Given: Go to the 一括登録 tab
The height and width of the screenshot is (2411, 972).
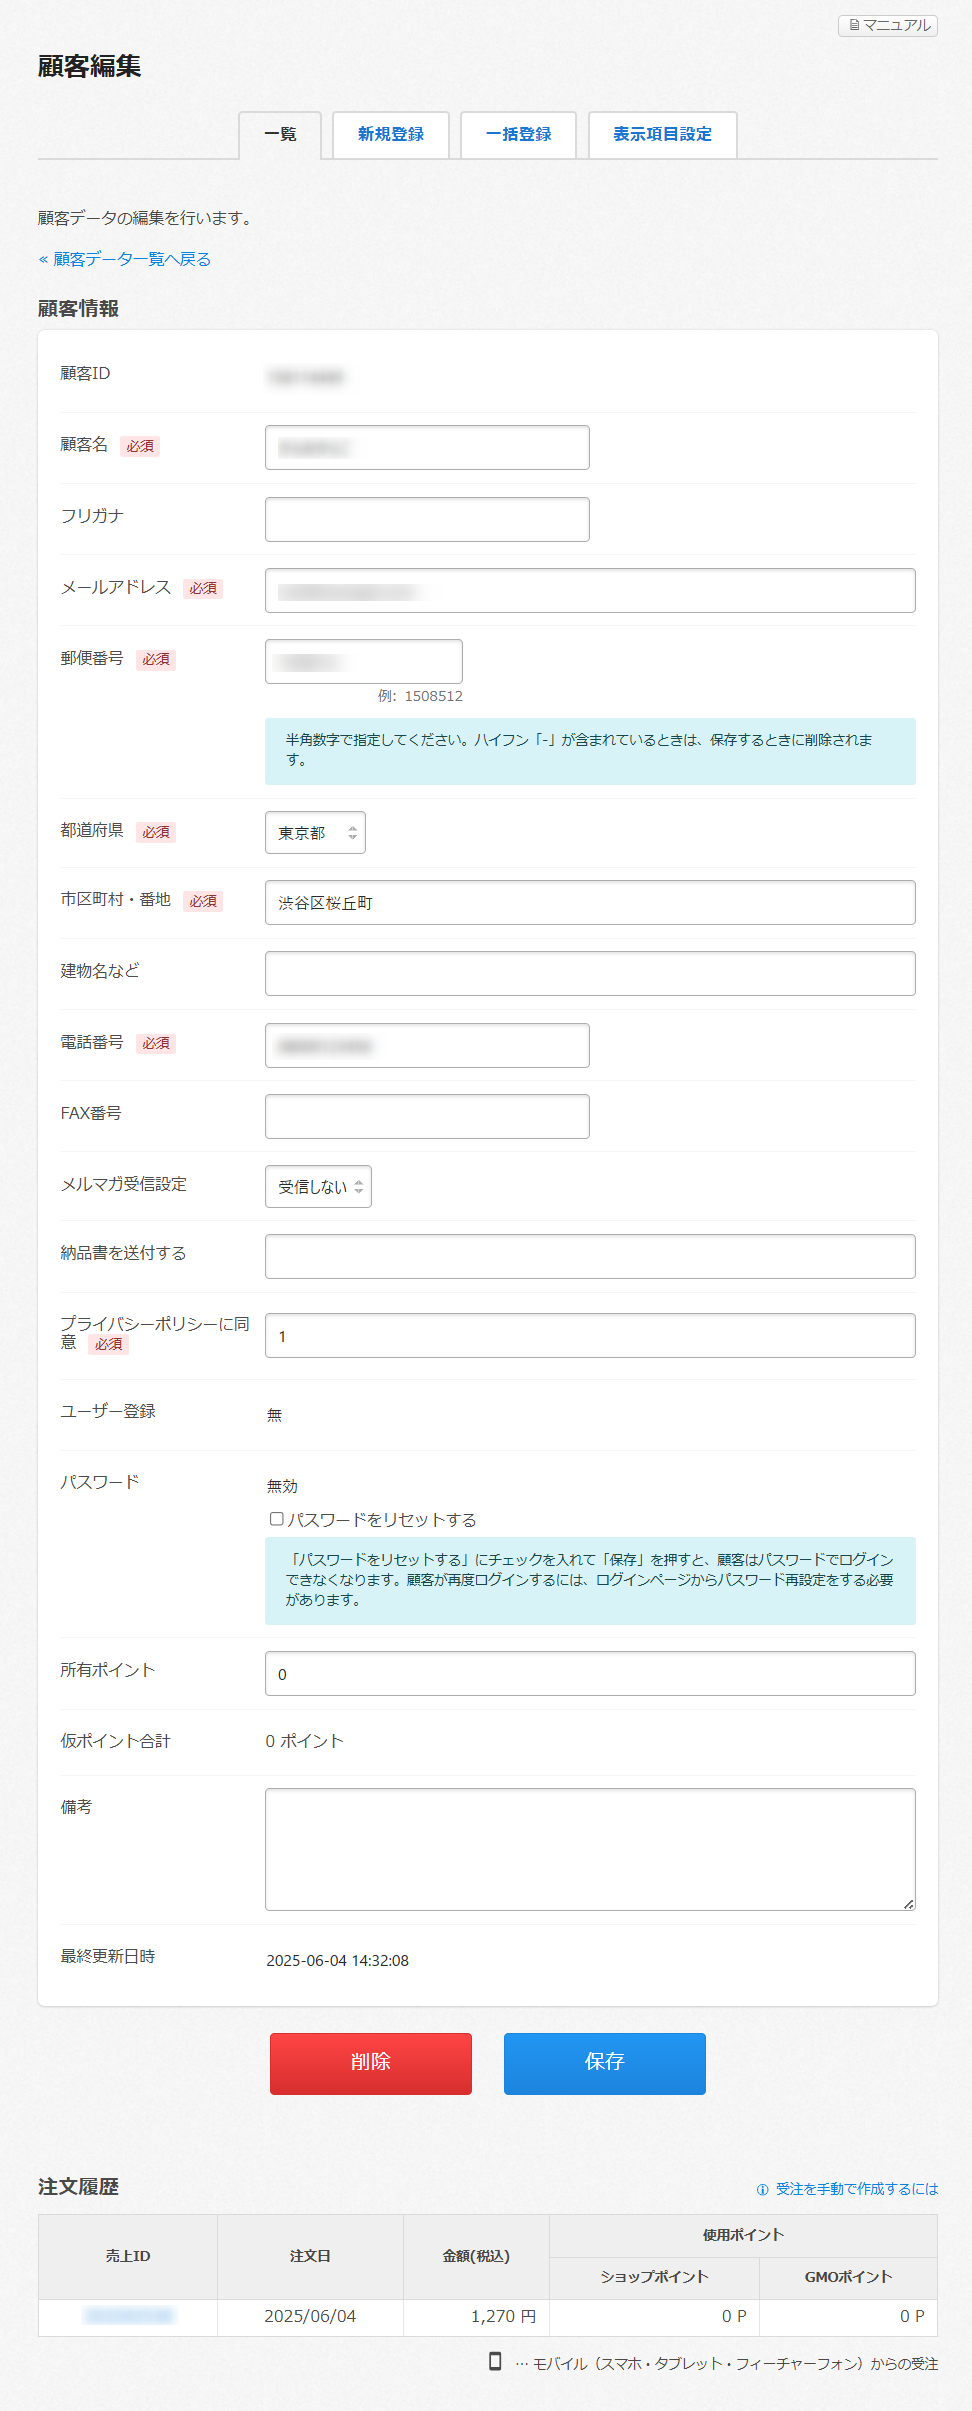Looking at the screenshot, I should (518, 135).
